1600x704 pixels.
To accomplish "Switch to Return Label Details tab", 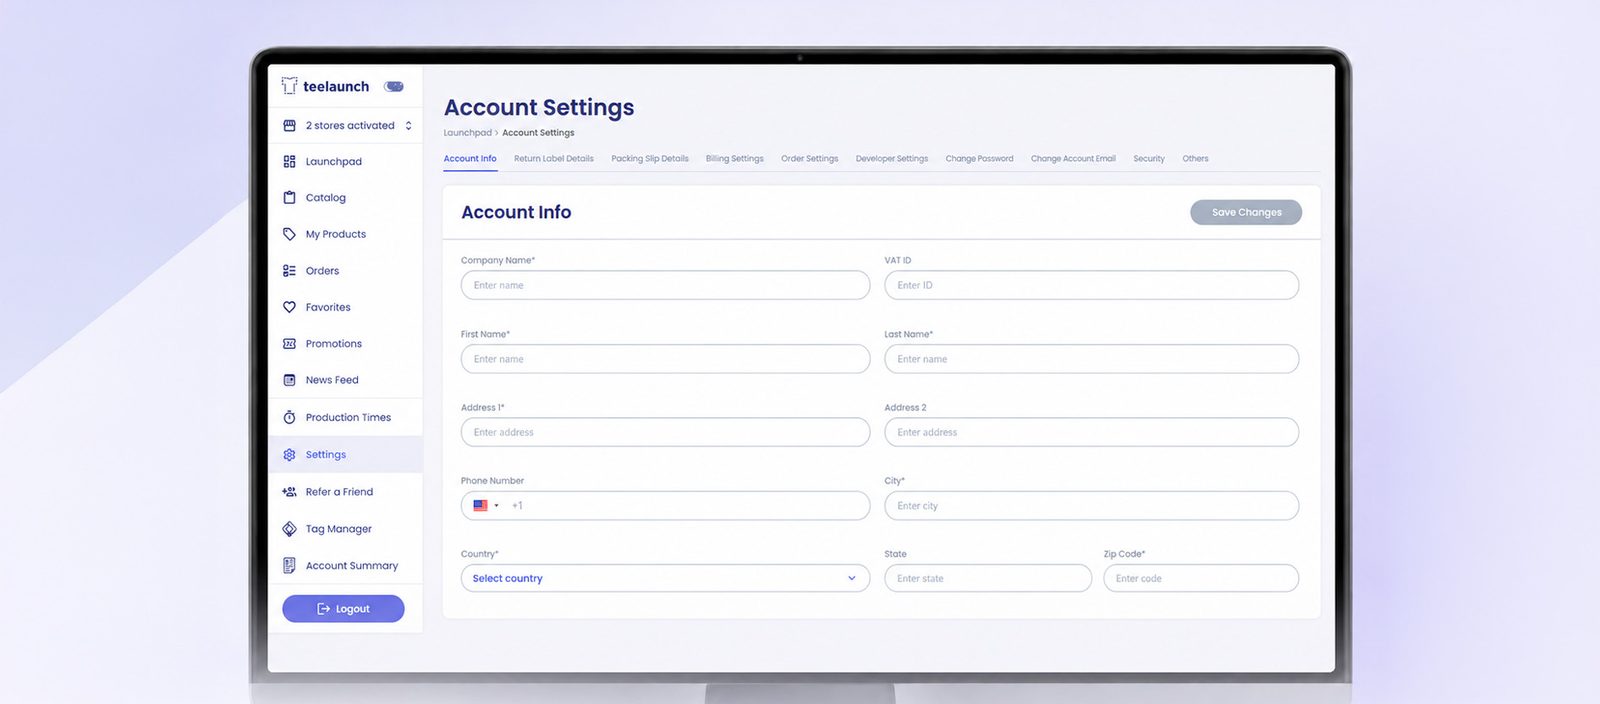I will tap(553, 159).
